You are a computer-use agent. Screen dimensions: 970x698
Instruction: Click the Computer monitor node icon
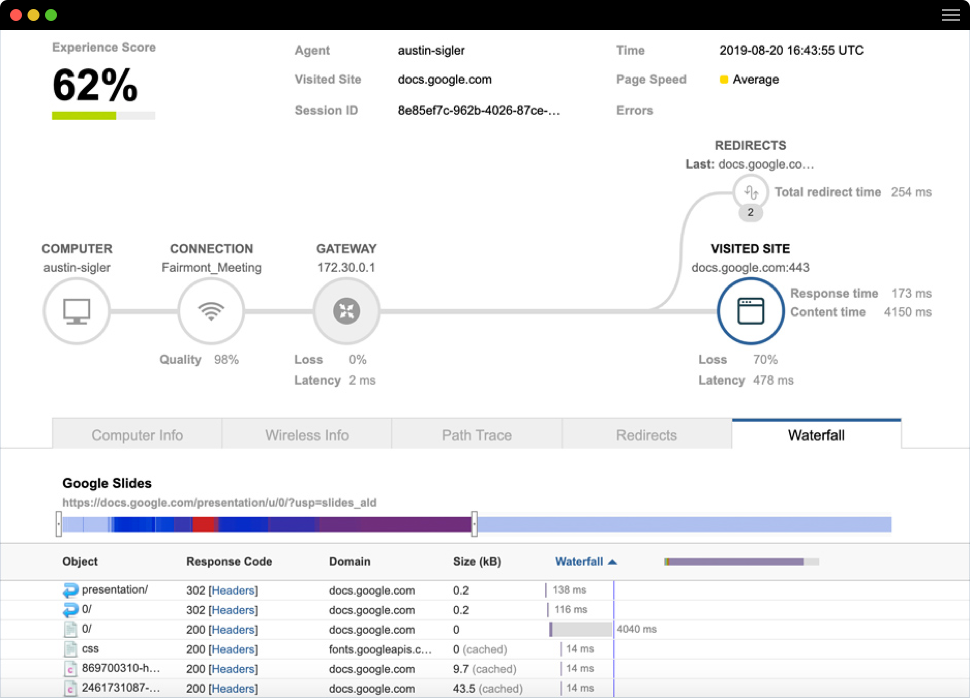point(76,311)
